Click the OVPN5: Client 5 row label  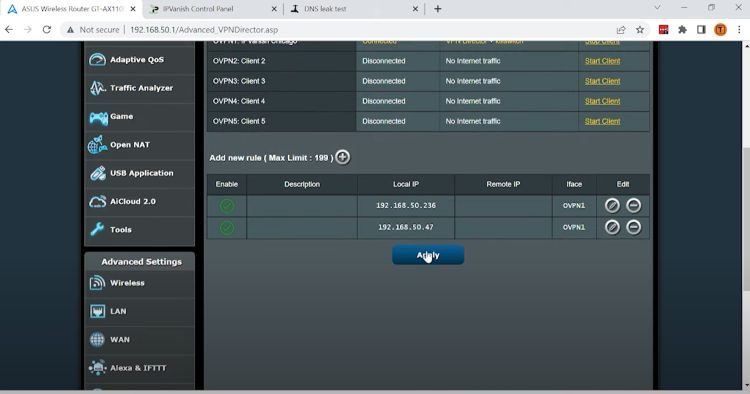tap(239, 121)
